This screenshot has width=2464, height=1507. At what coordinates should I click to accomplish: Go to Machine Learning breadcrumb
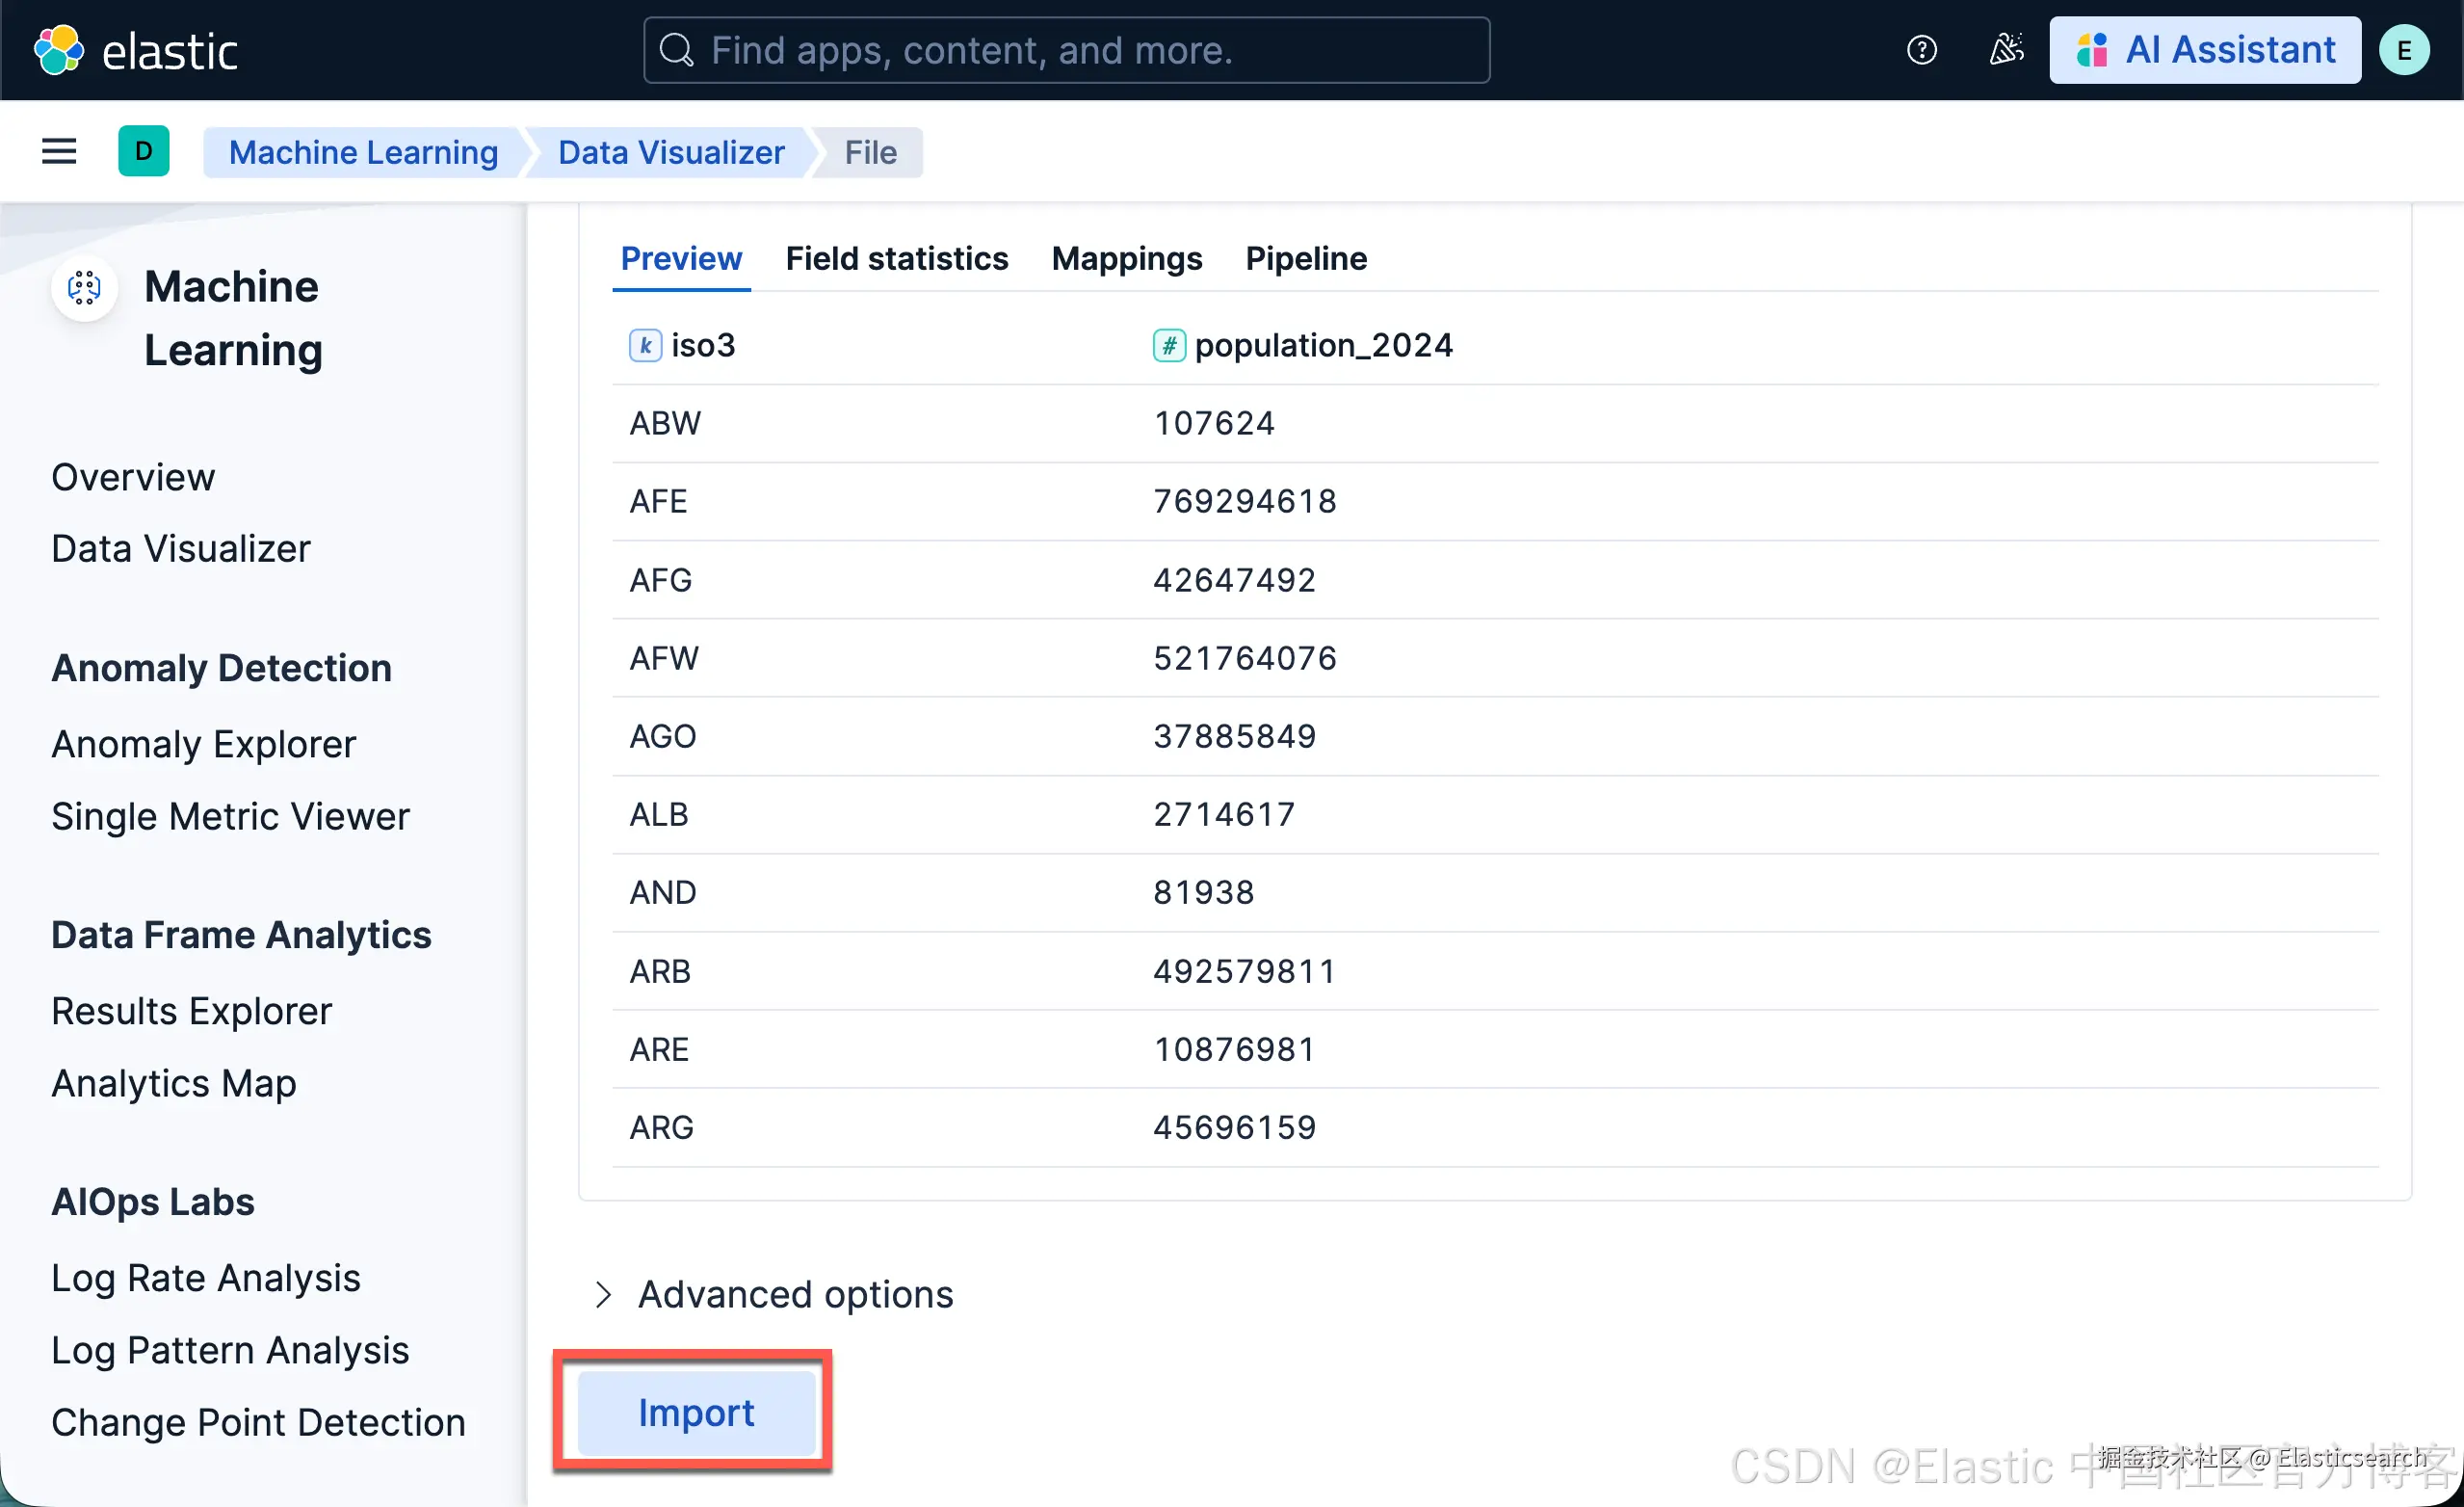click(363, 152)
